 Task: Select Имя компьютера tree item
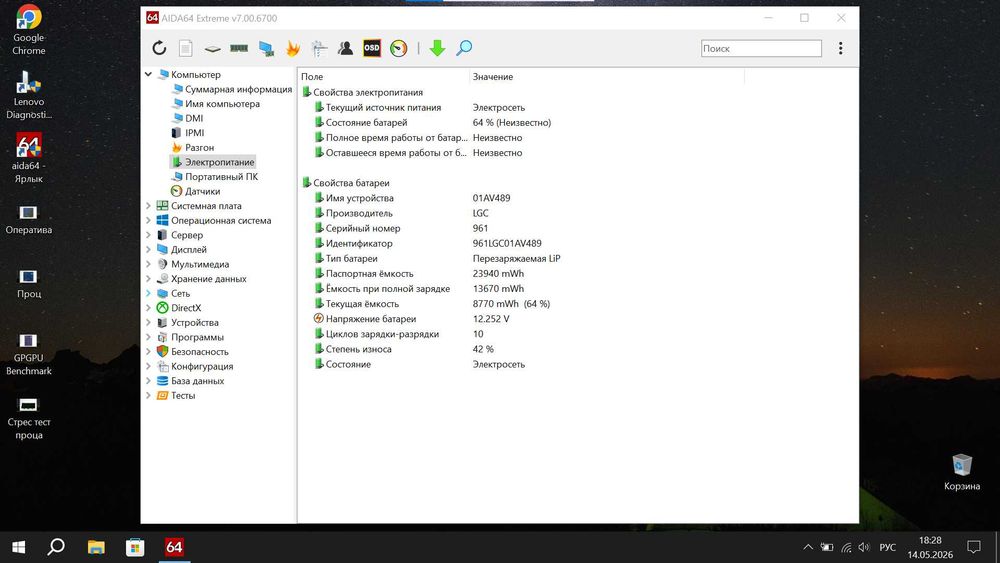222,104
